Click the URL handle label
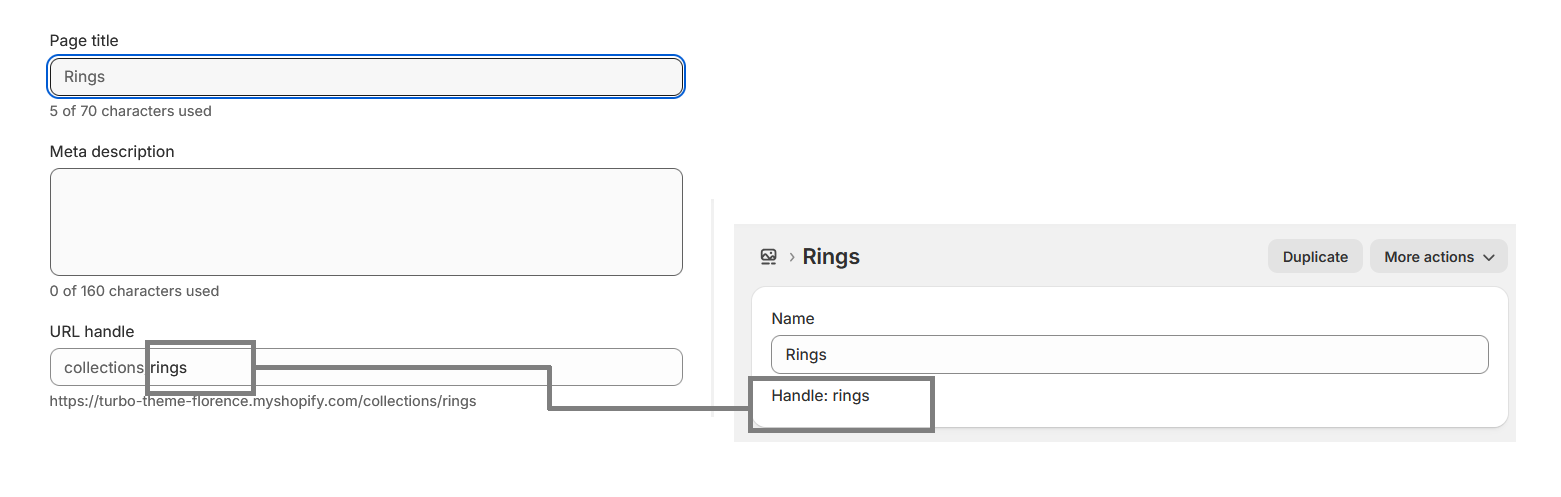This screenshot has height=497, width=1561. click(x=92, y=331)
